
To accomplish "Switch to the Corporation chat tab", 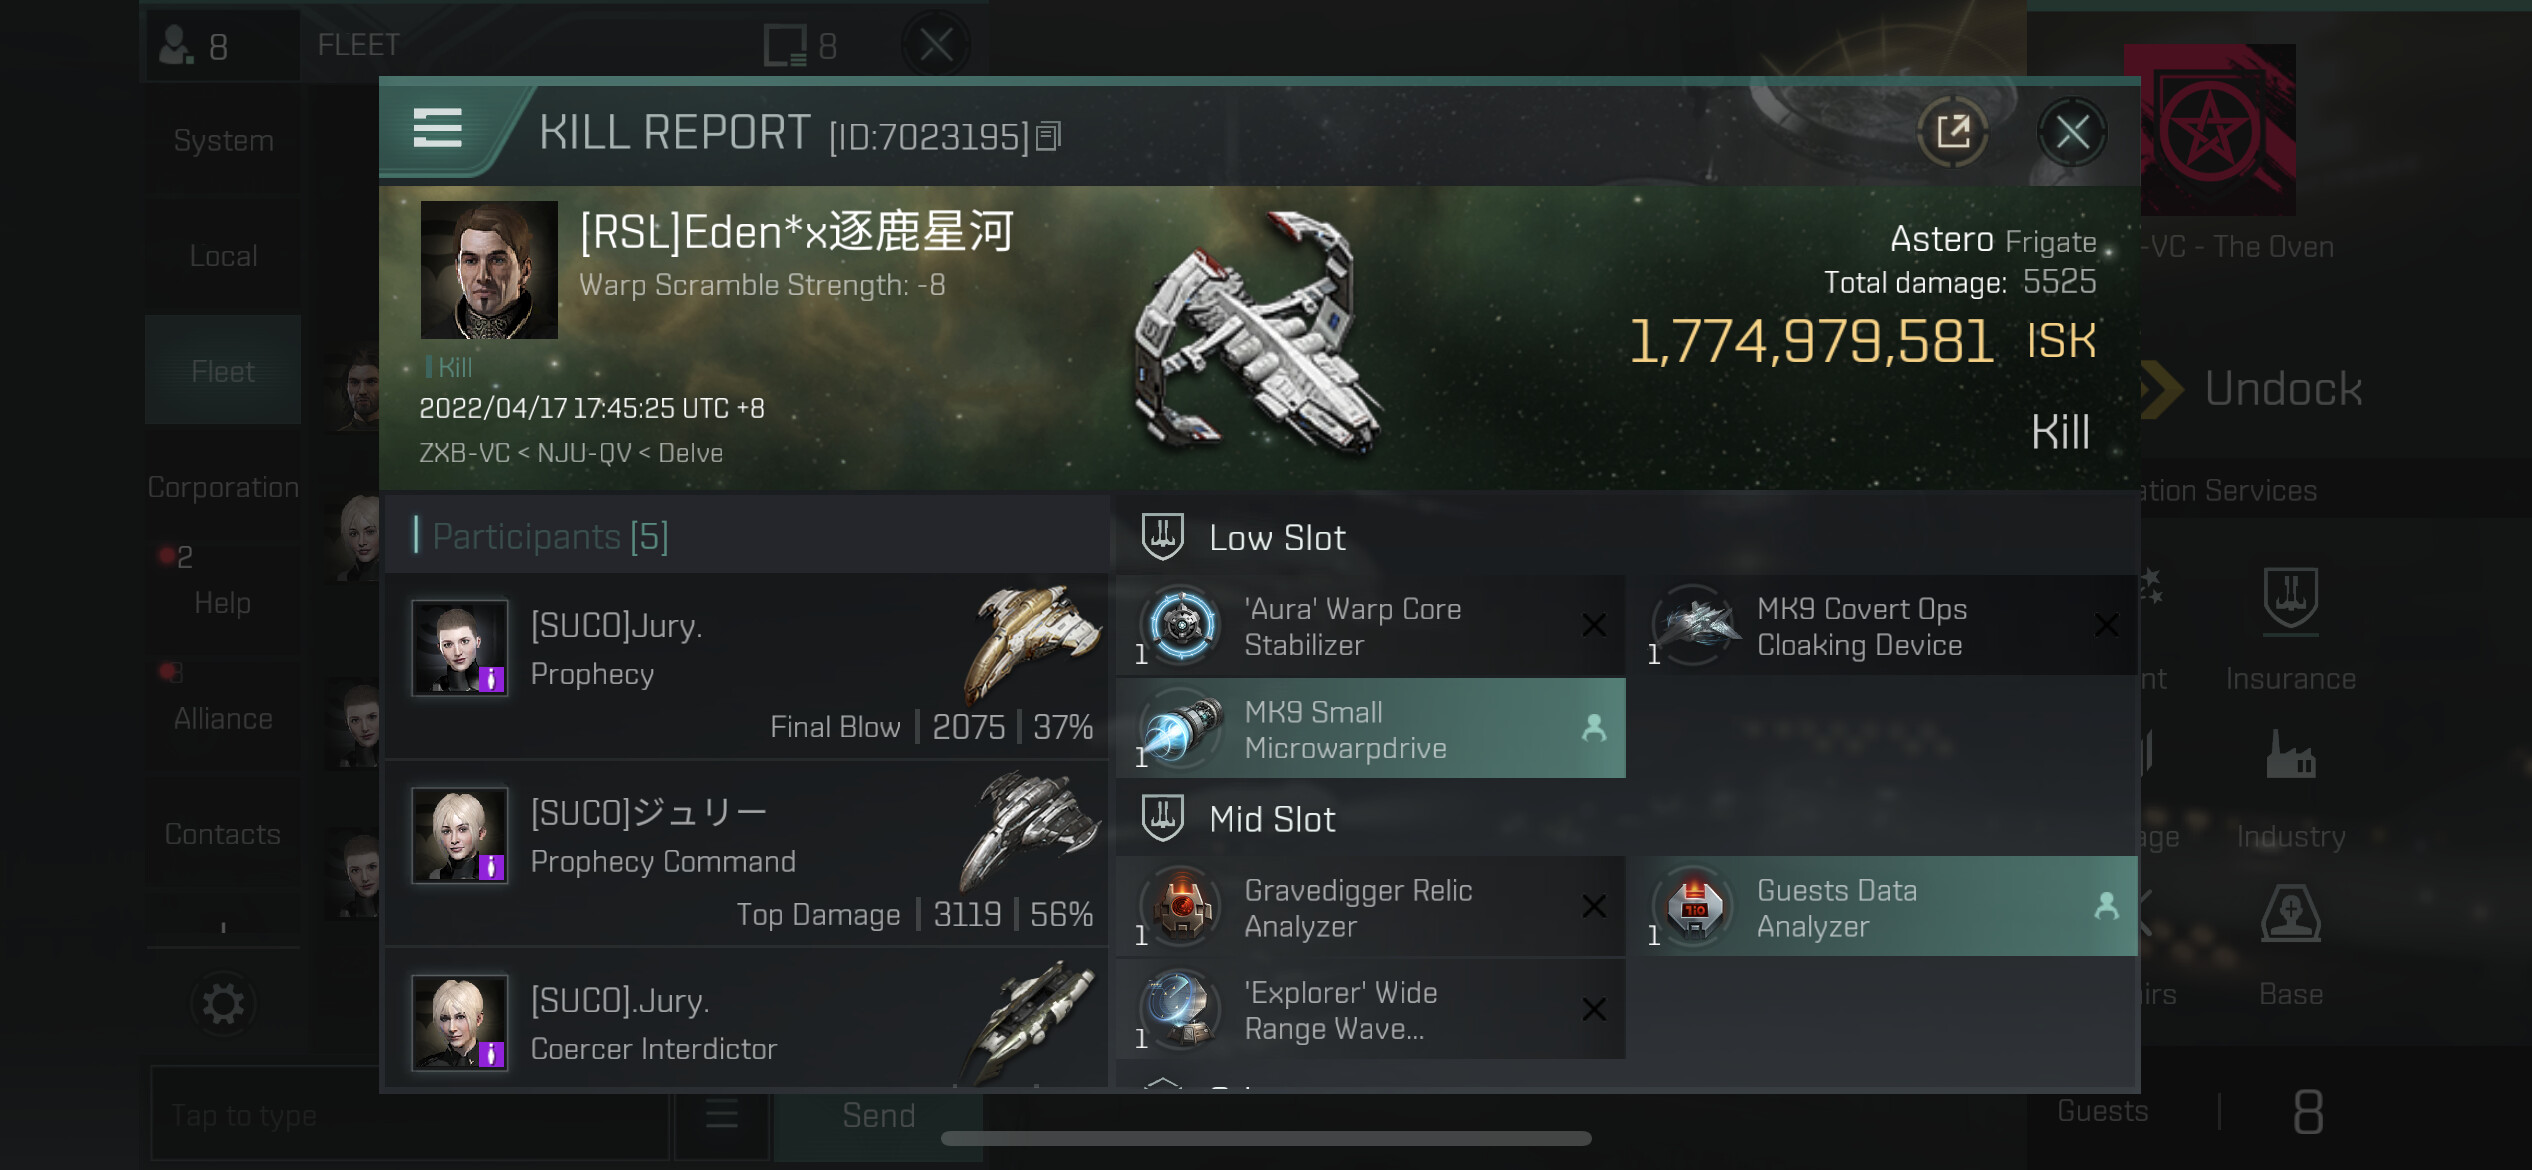I will coord(223,487).
